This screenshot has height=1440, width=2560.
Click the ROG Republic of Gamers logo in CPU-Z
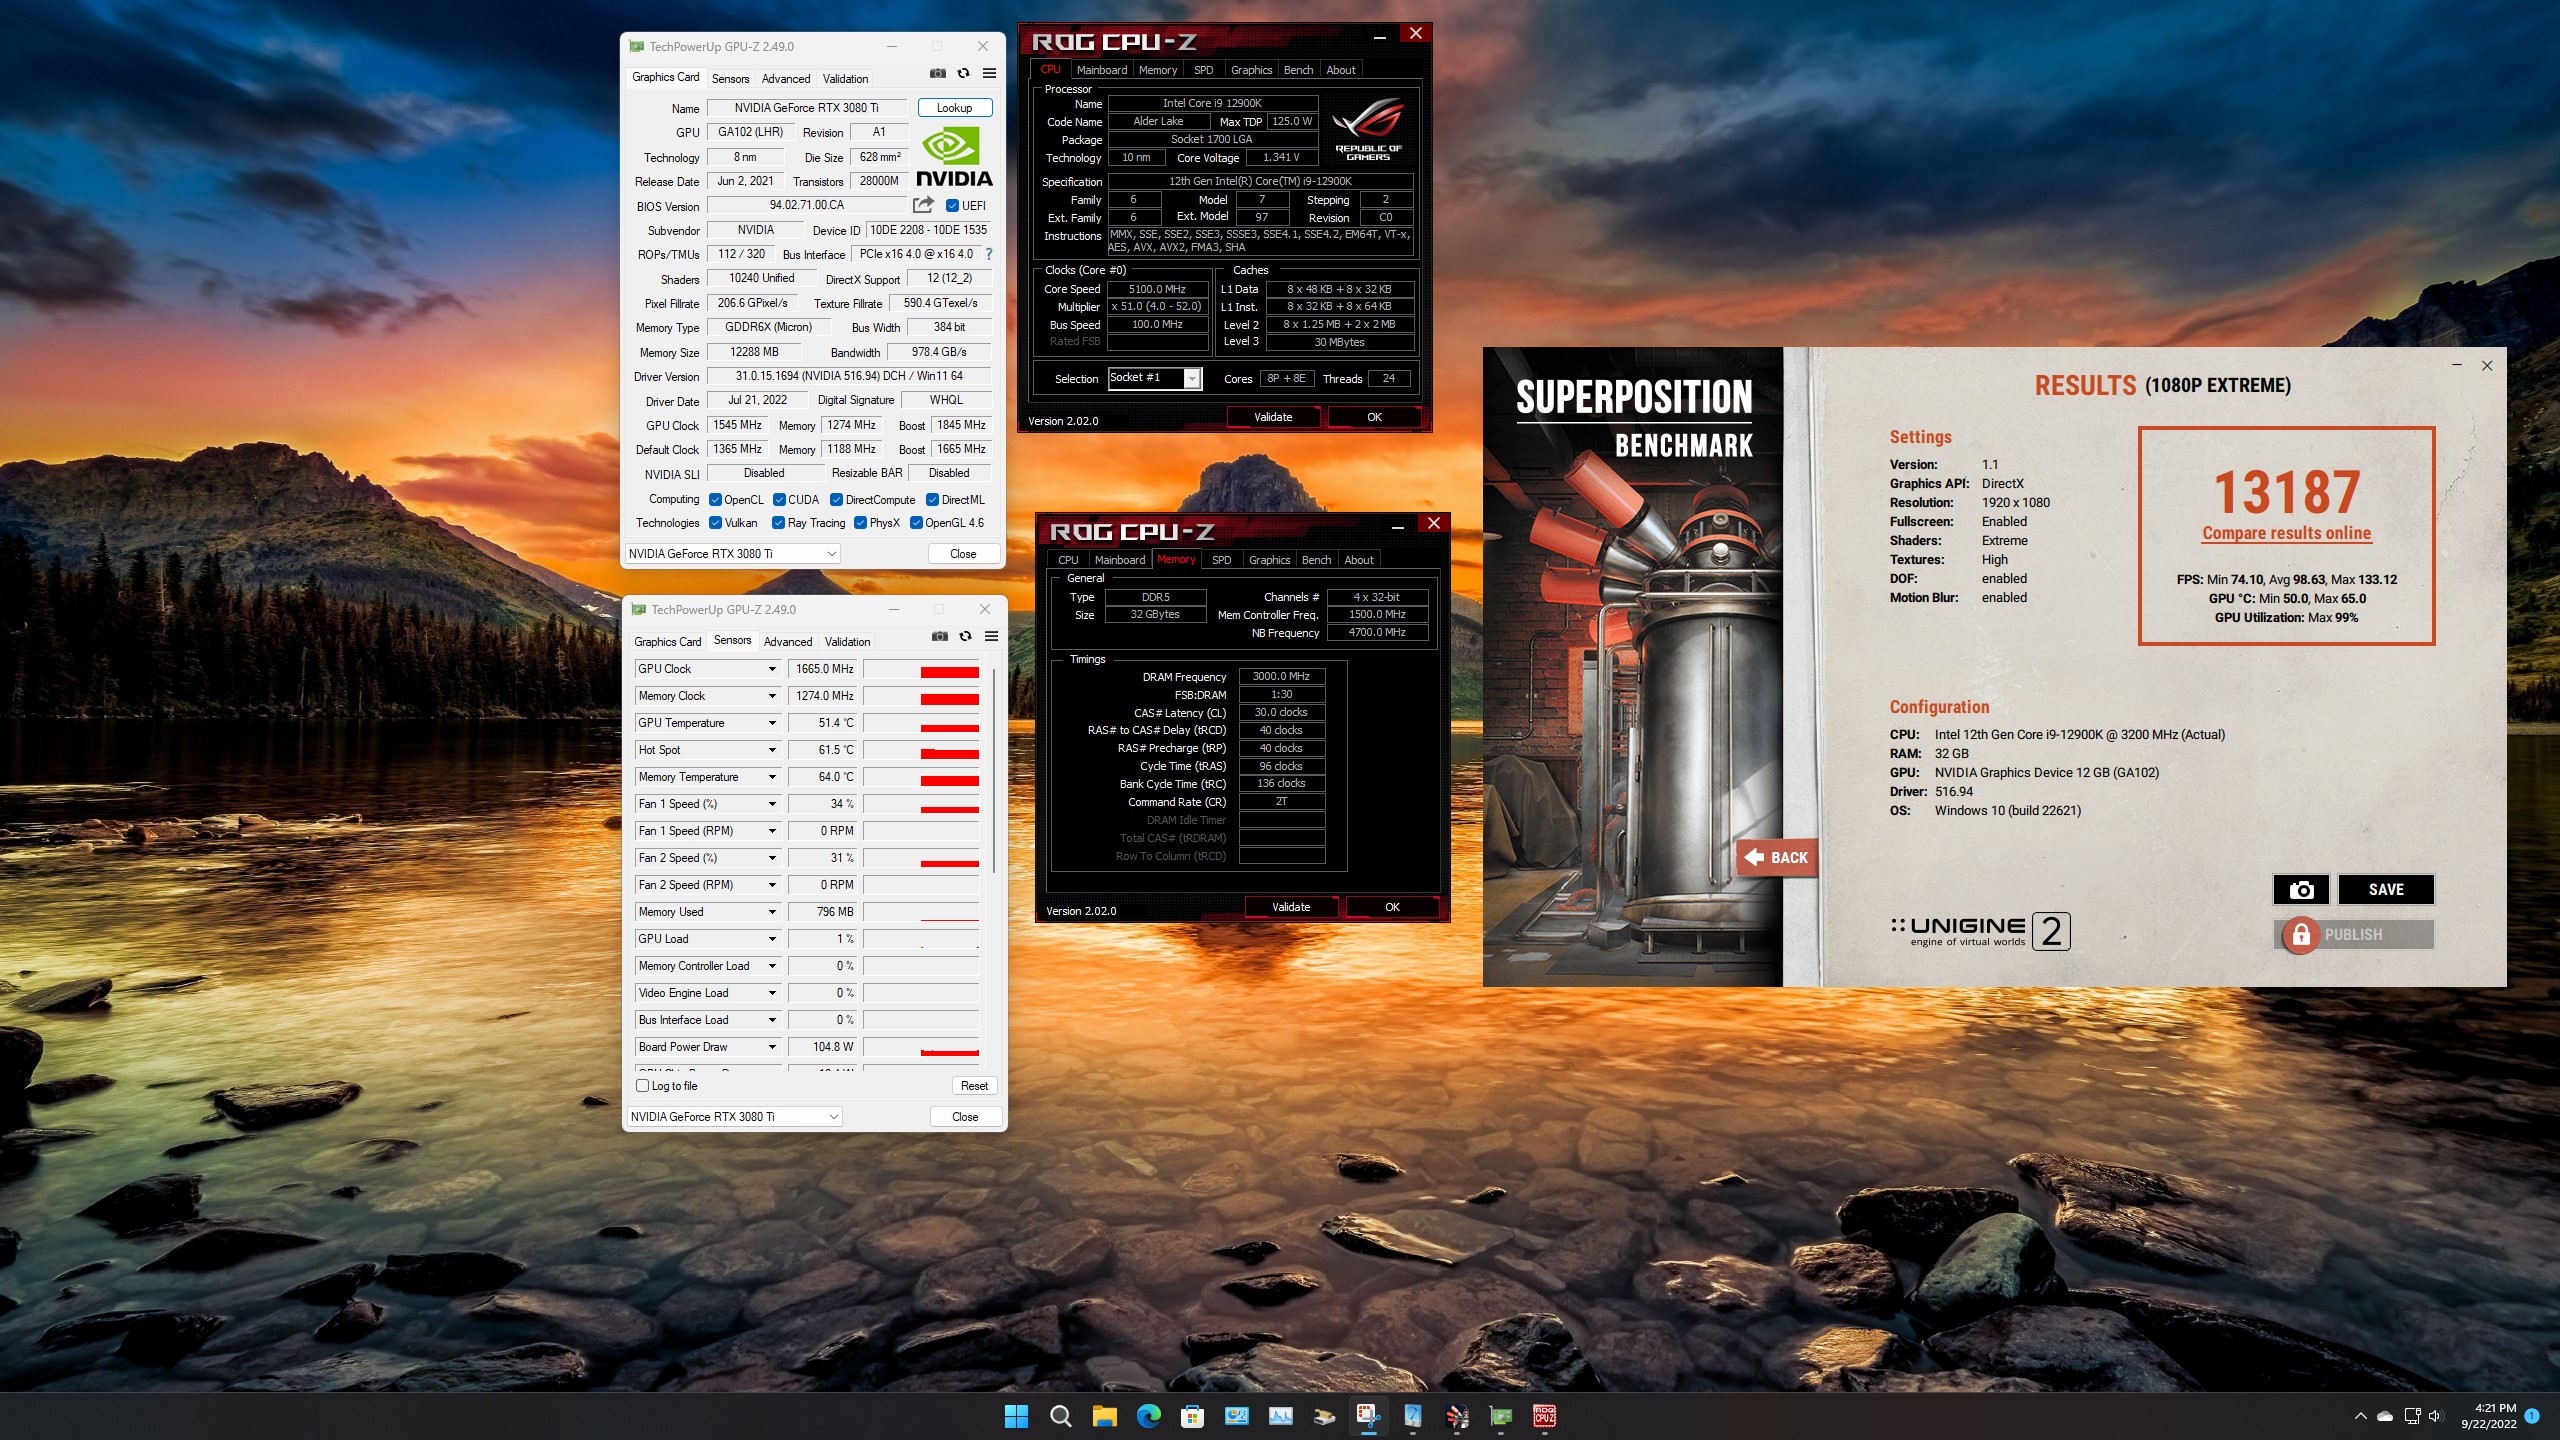pyautogui.click(x=1368, y=129)
